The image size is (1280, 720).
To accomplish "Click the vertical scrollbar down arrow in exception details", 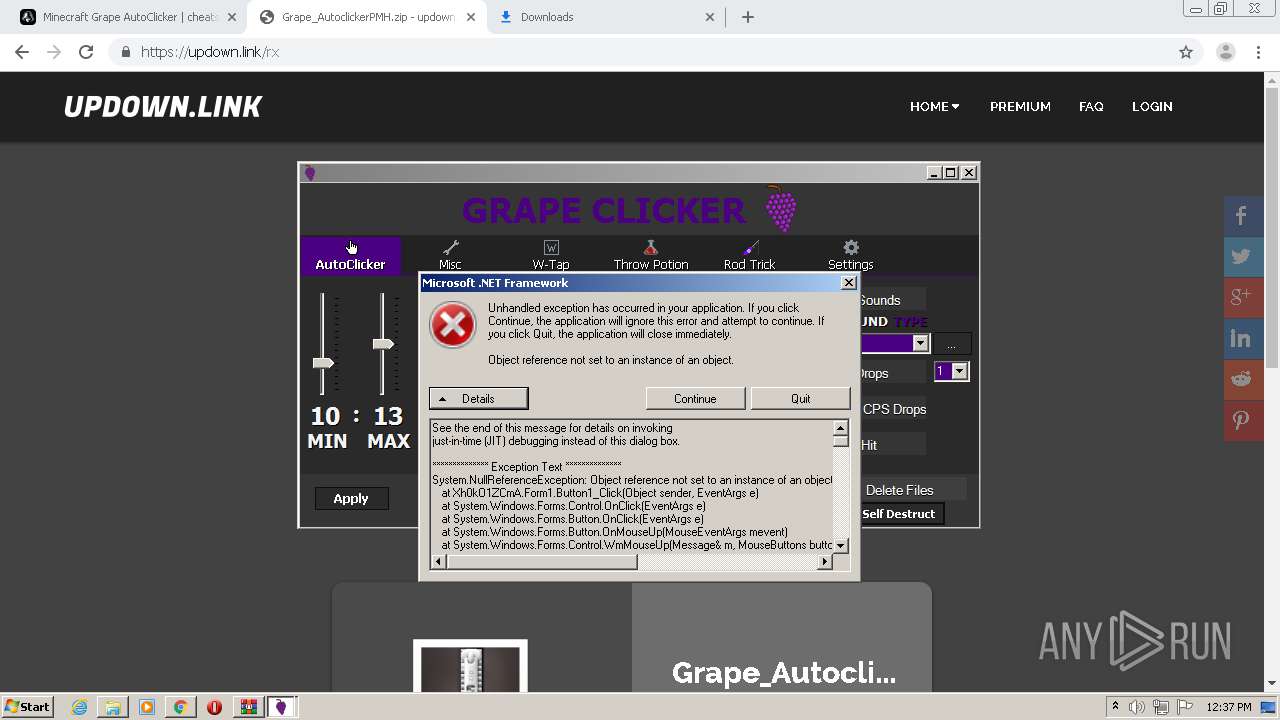I will (841, 545).
